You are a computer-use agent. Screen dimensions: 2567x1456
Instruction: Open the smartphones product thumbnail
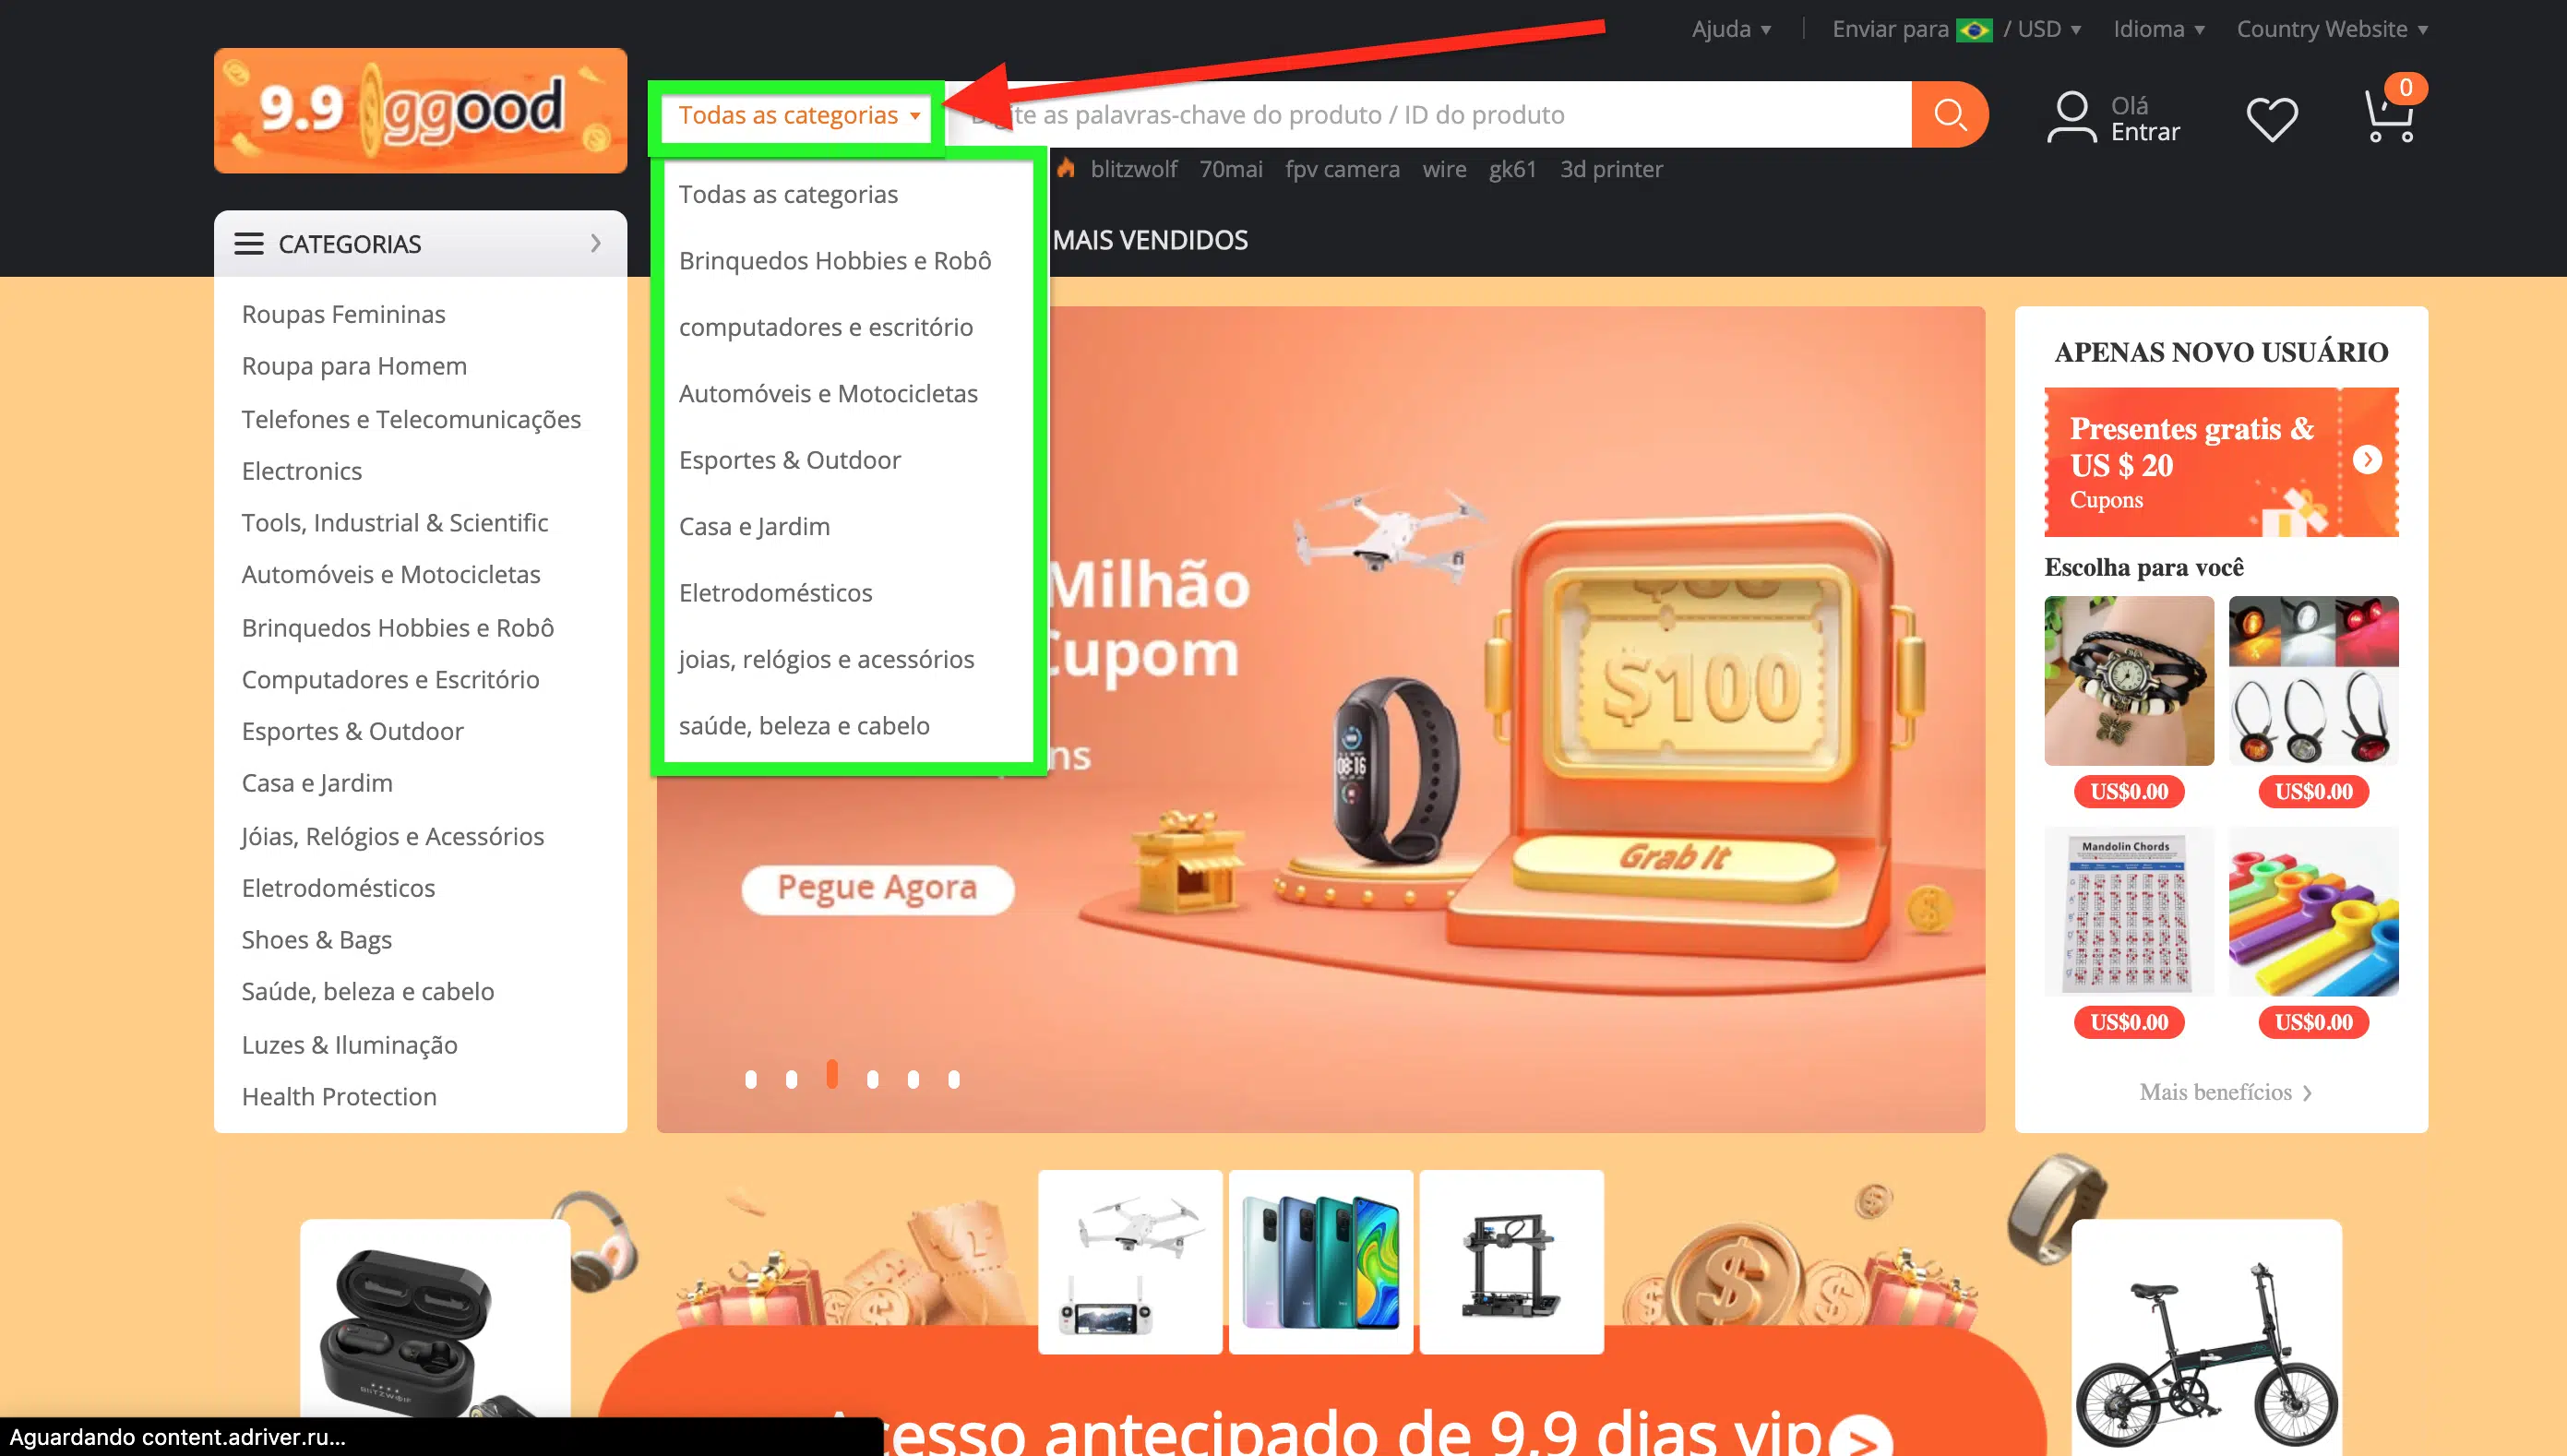[x=1320, y=1262]
